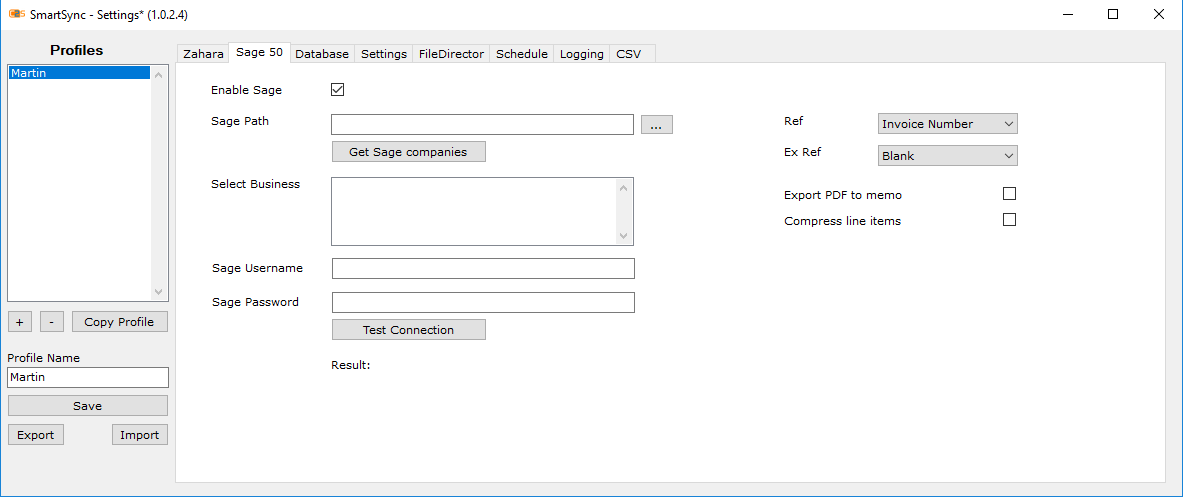Show the Logging tab

click(582, 54)
